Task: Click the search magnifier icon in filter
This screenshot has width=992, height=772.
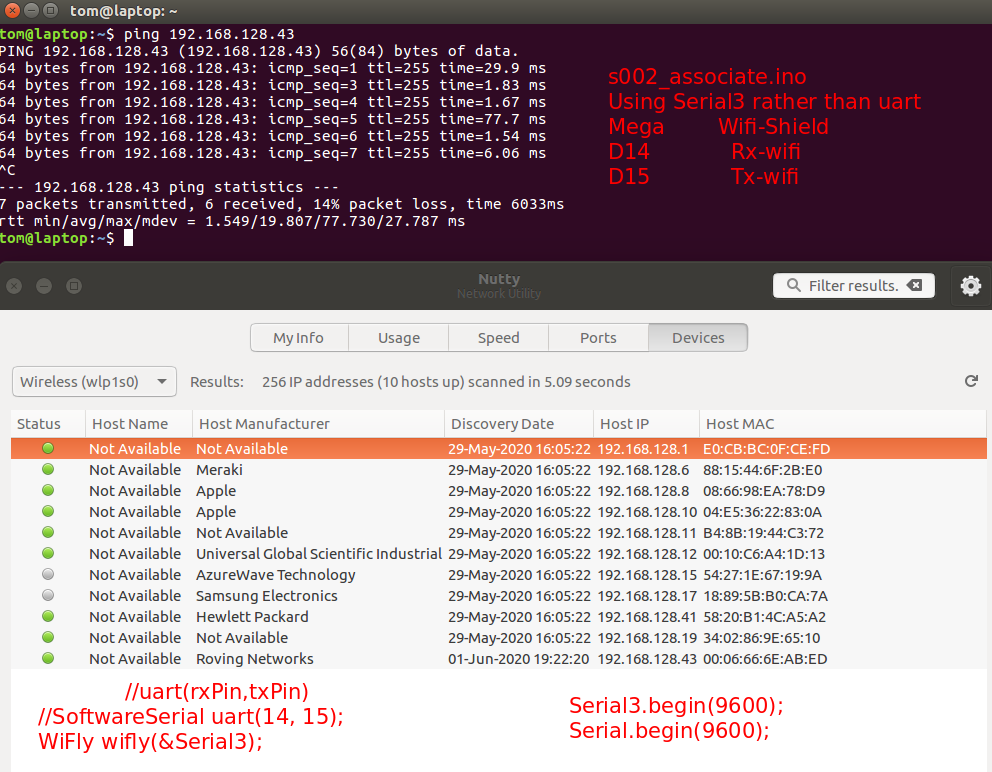Action: click(793, 286)
